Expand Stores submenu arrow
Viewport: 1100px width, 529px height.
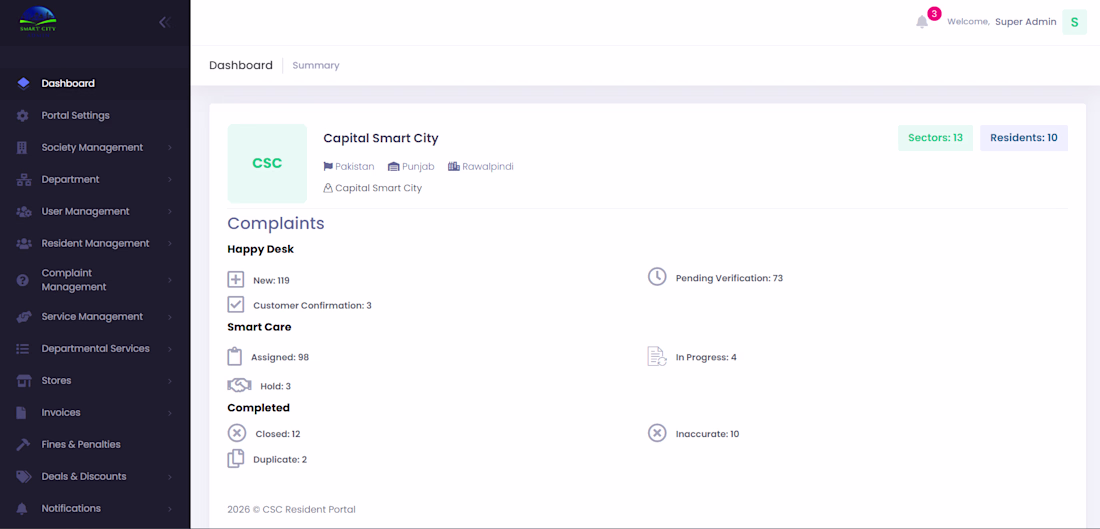(x=170, y=381)
